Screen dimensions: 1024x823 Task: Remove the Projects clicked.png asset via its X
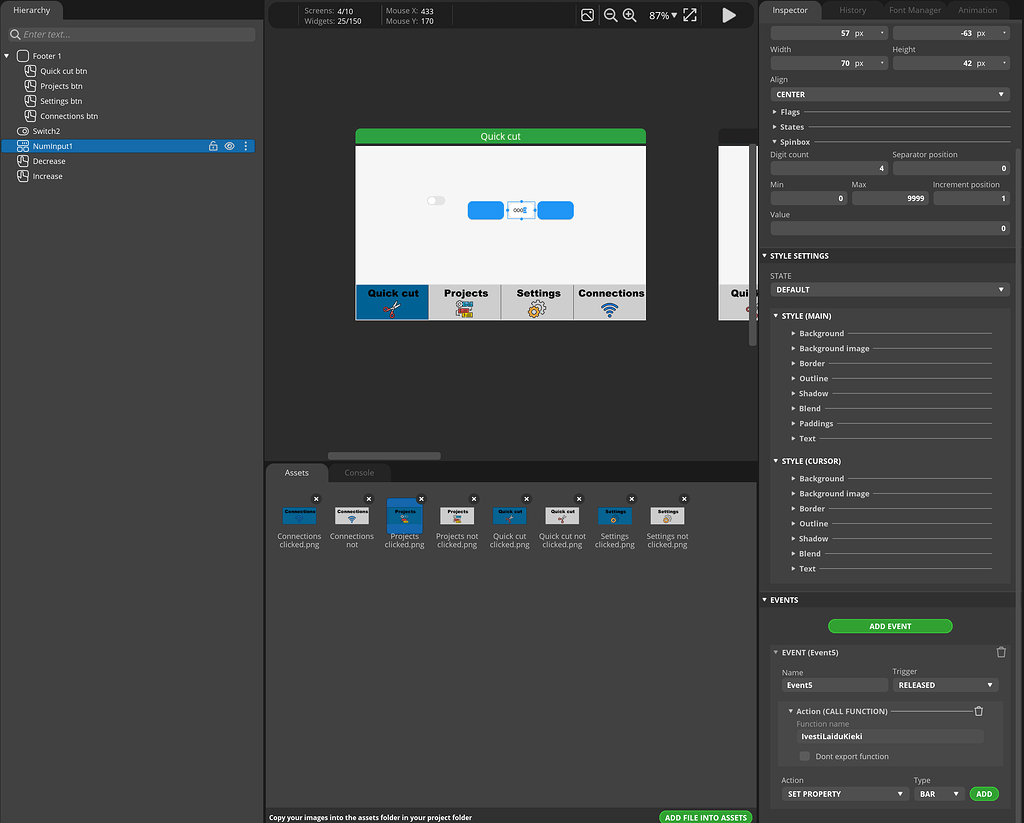click(421, 498)
